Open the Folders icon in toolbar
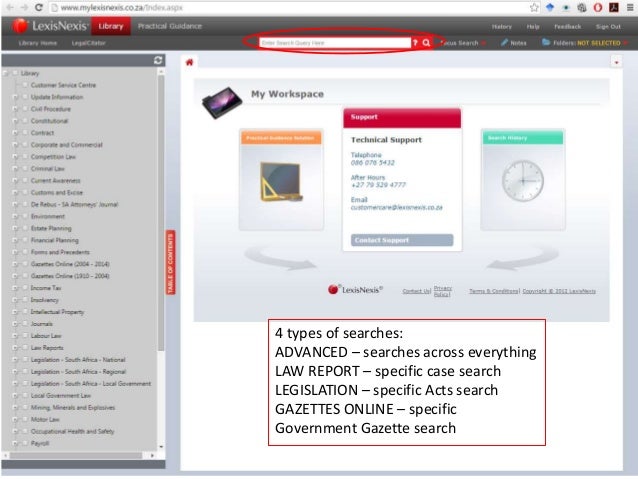 point(546,42)
